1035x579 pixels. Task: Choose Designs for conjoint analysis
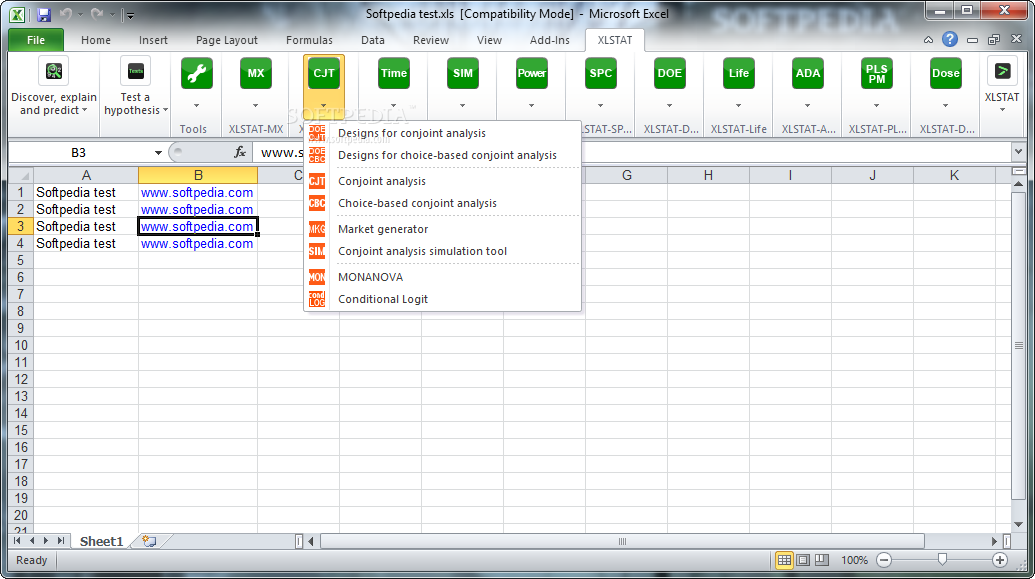pyautogui.click(x=443, y=133)
